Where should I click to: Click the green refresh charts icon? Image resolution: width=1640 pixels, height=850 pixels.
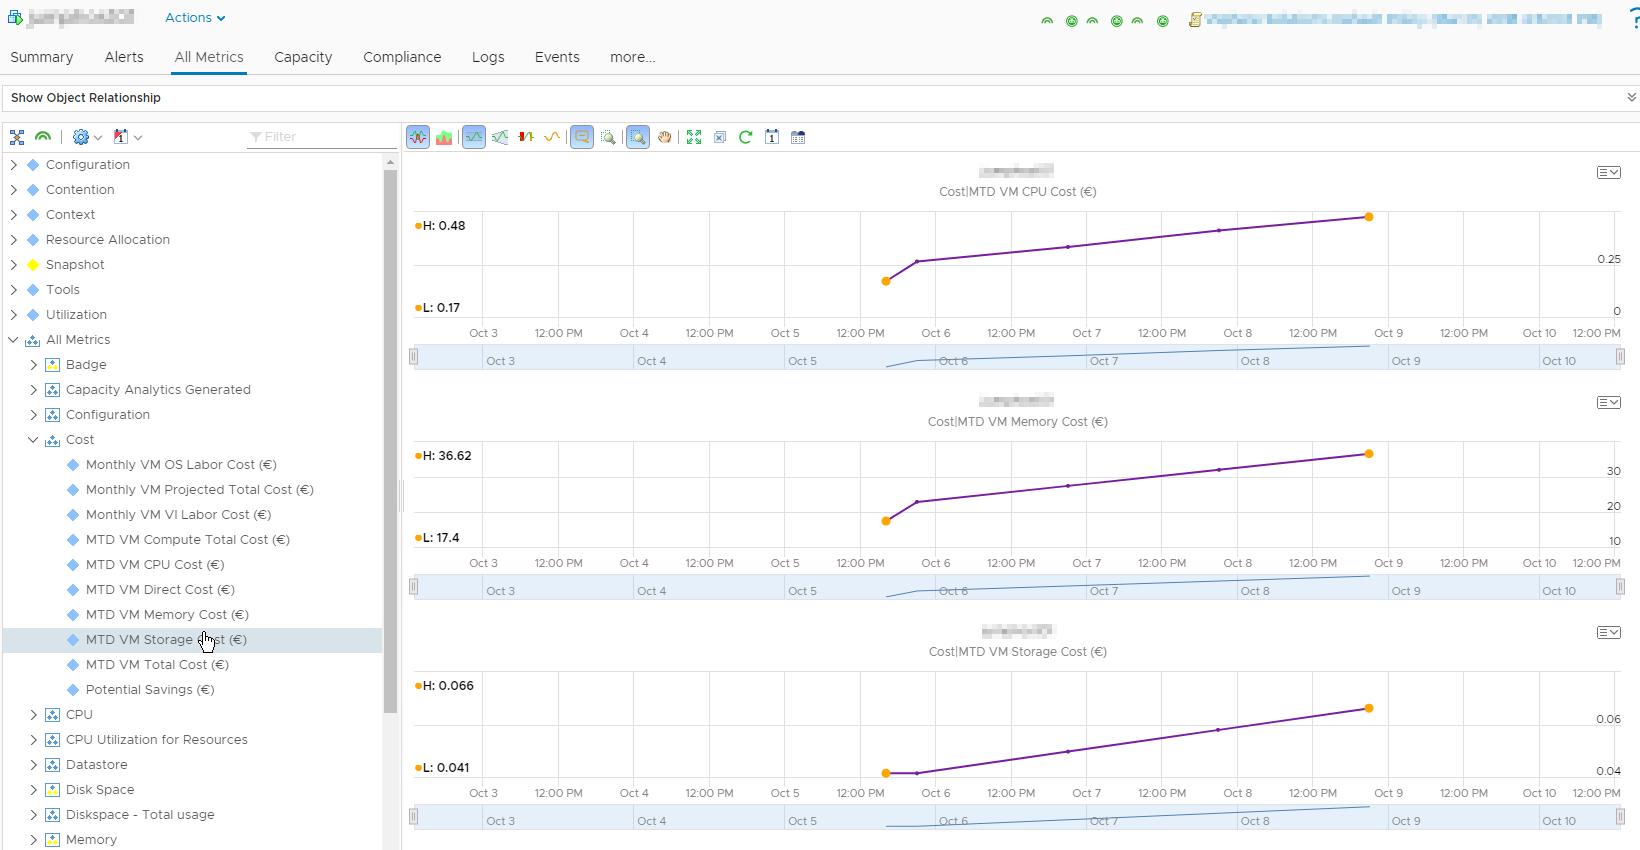pos(745,137)
